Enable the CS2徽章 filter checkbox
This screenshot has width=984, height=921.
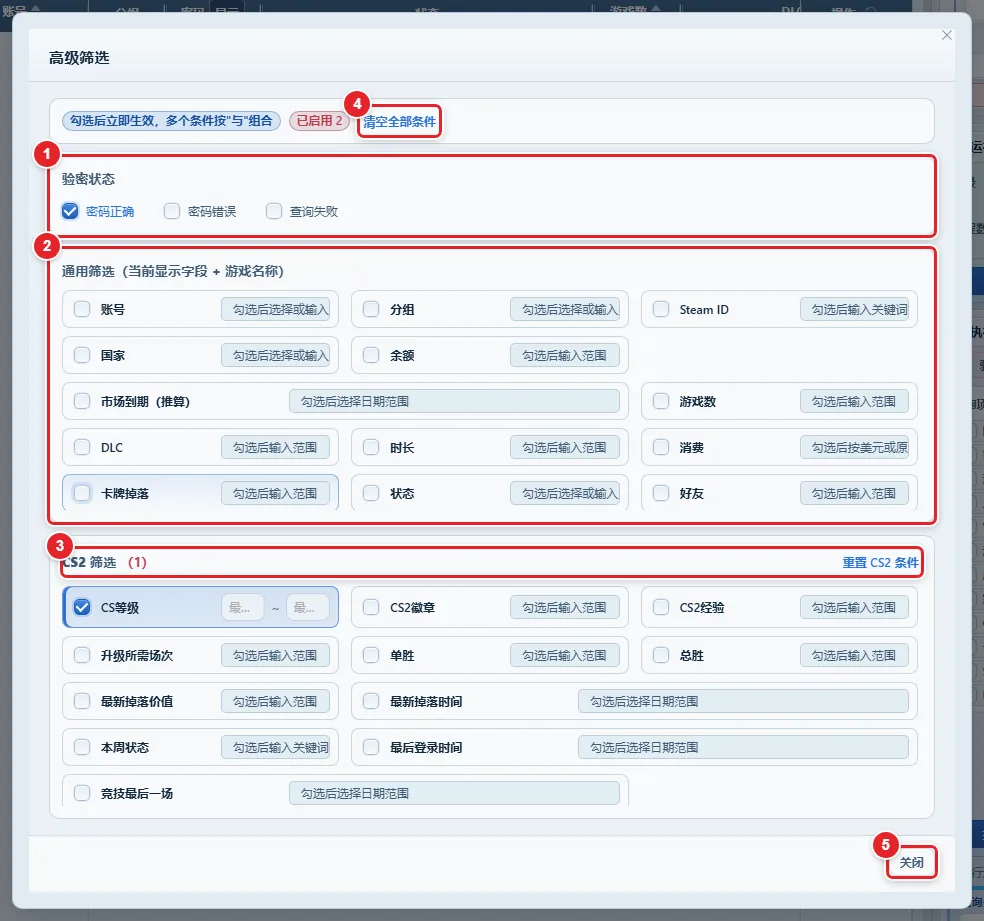coord(372,607)
